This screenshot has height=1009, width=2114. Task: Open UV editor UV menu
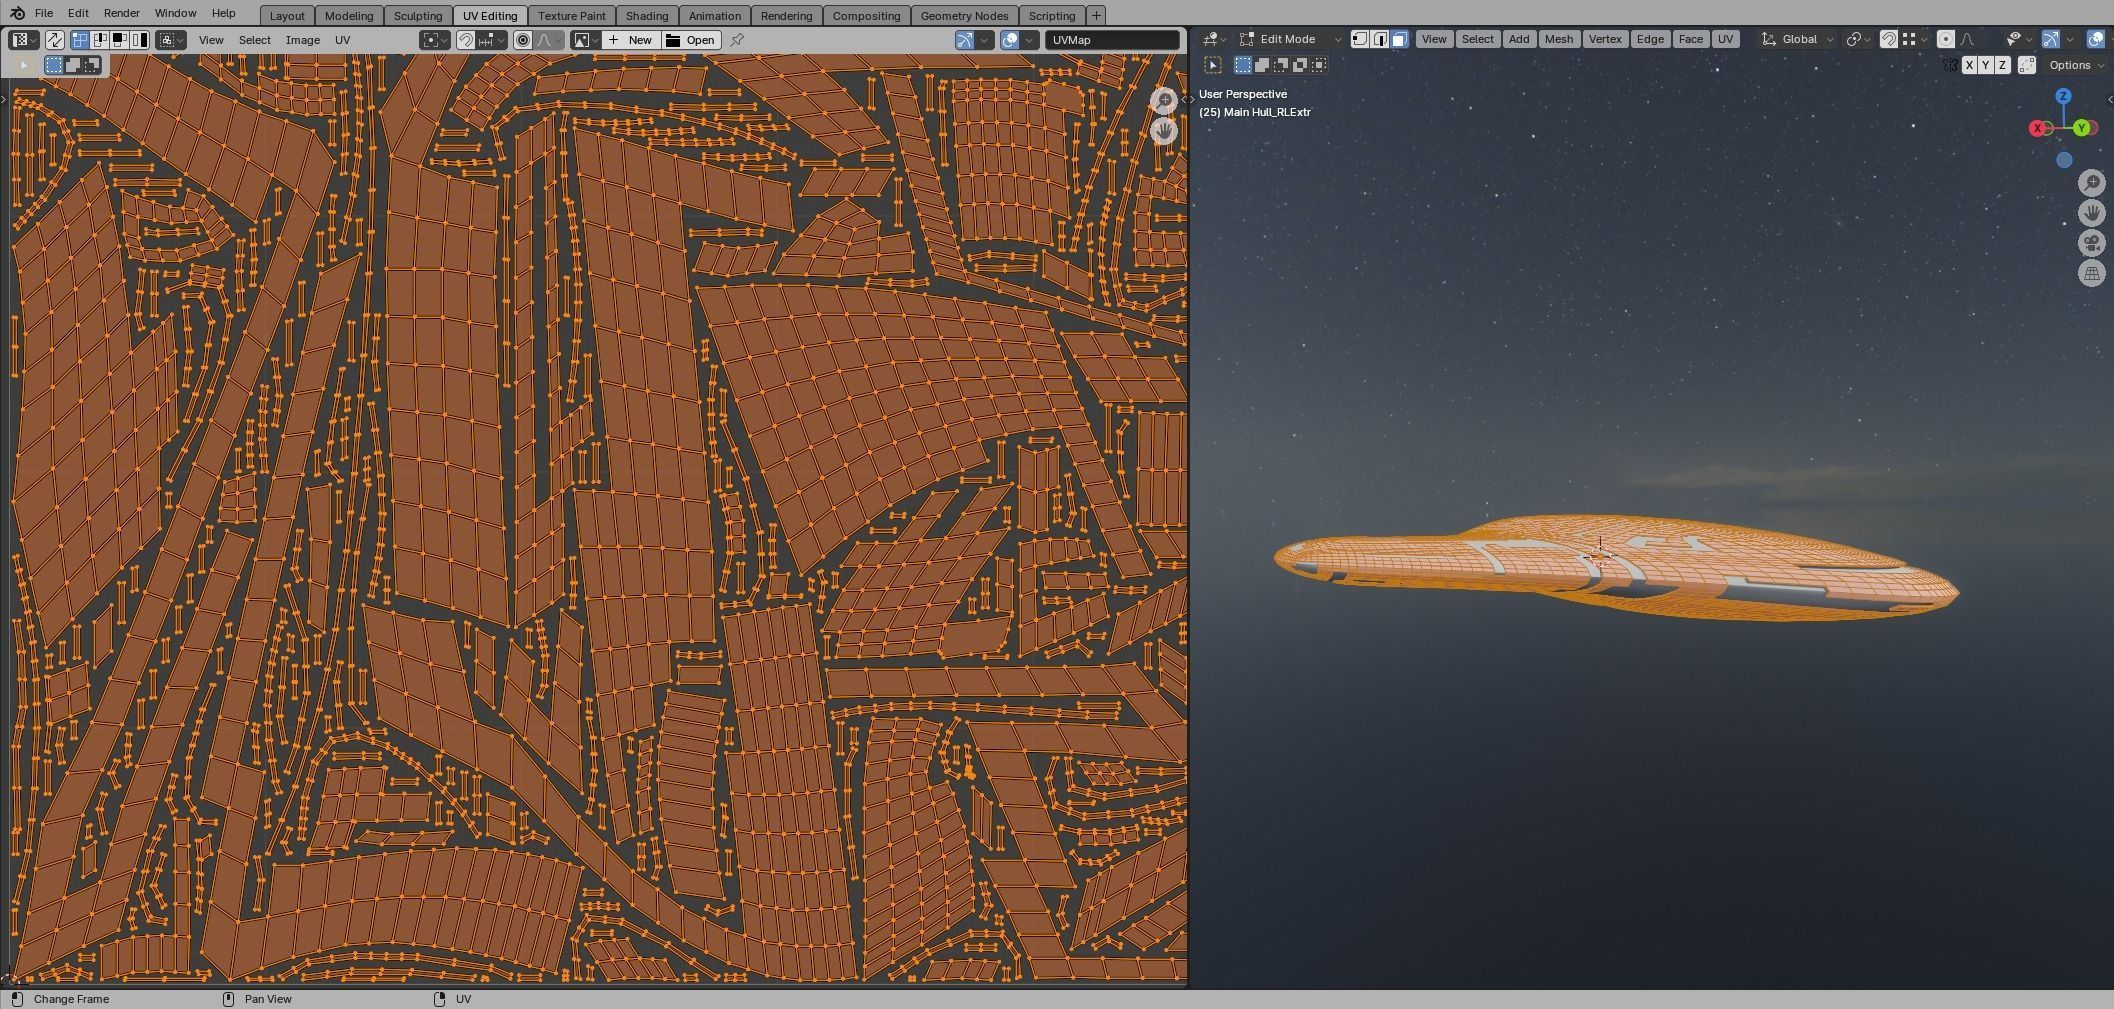tap(342, 40)
